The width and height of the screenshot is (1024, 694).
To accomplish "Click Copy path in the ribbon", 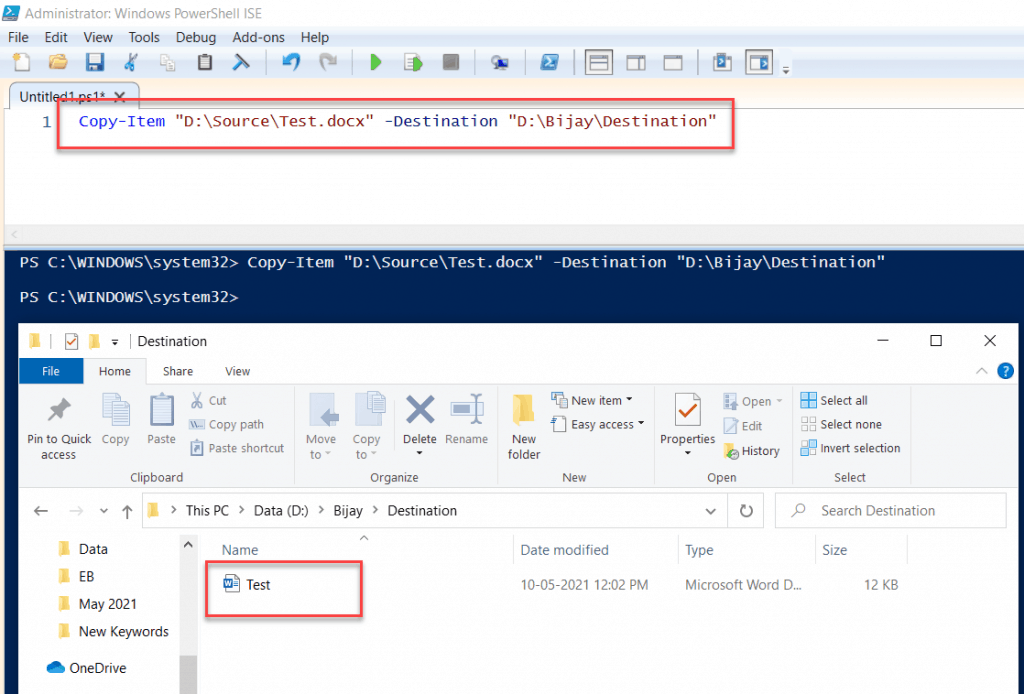I will (227, 424).
